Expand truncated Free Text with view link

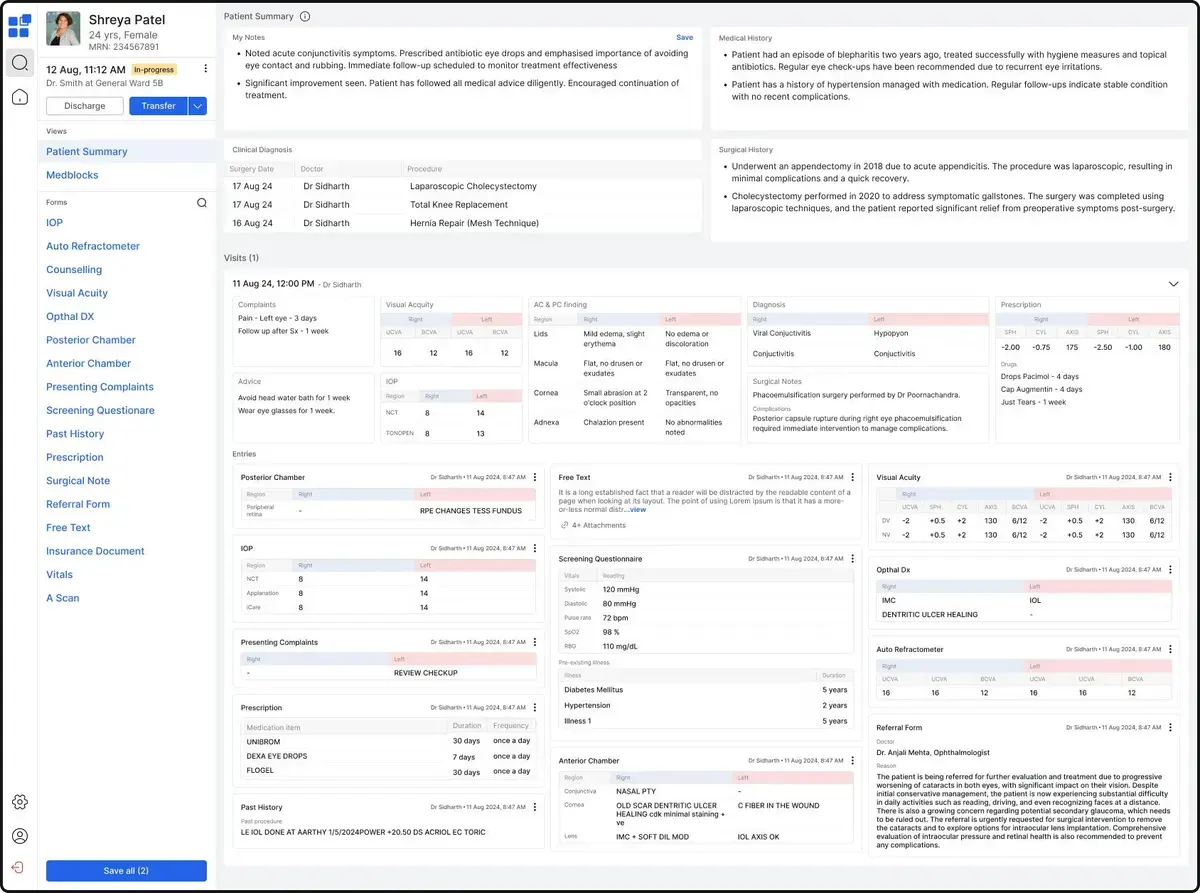click(x=637, y=510)
